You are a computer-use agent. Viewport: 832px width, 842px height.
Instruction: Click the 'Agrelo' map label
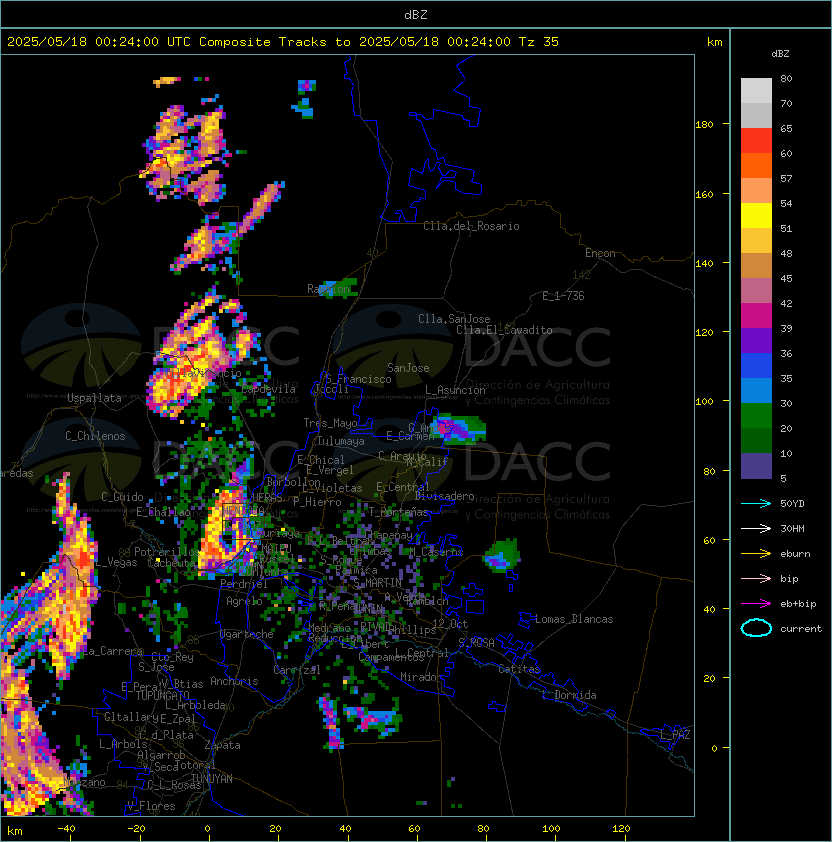(x=244, y=601)
